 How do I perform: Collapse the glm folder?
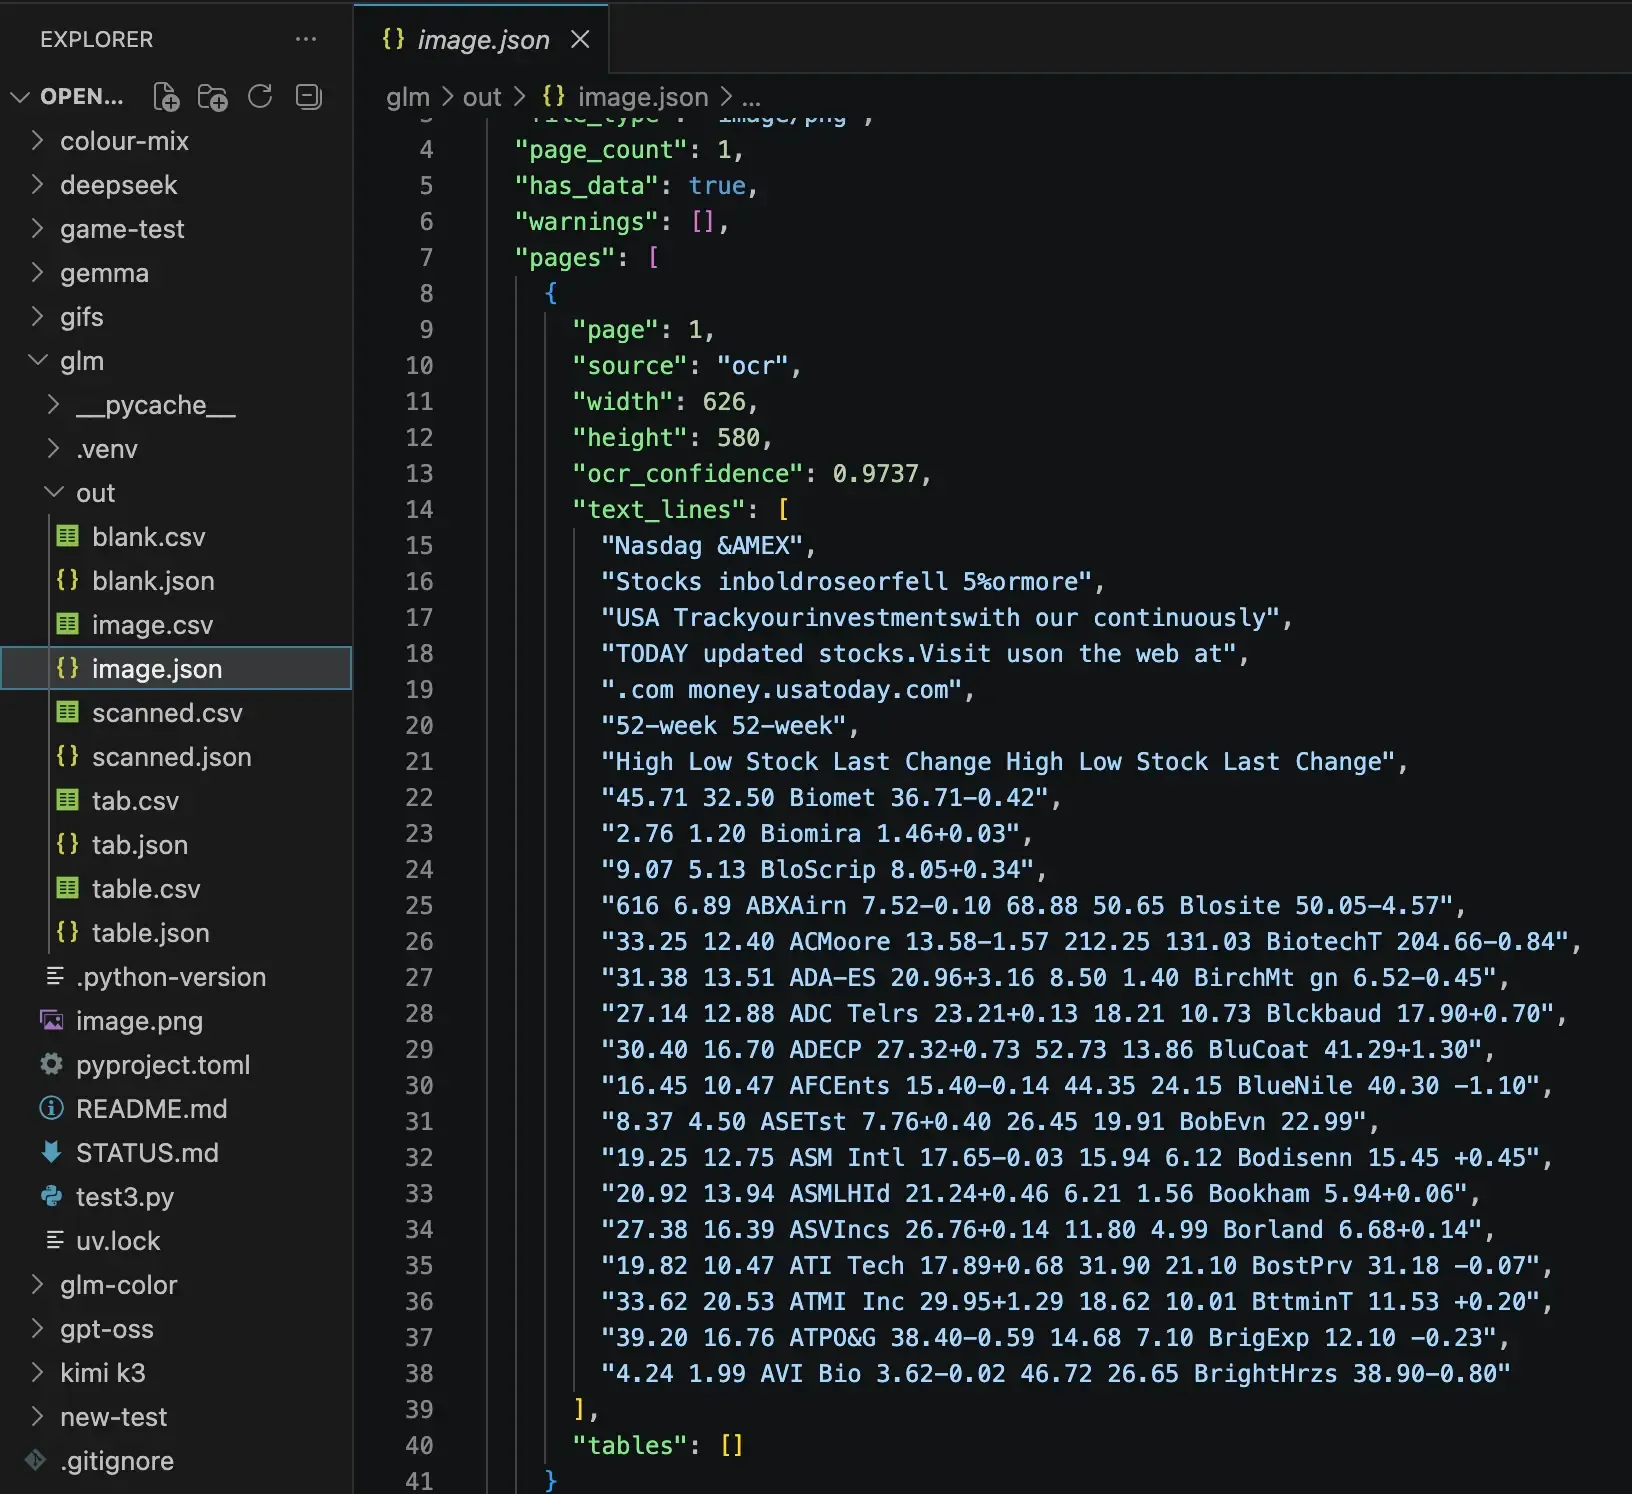[37, 361]
